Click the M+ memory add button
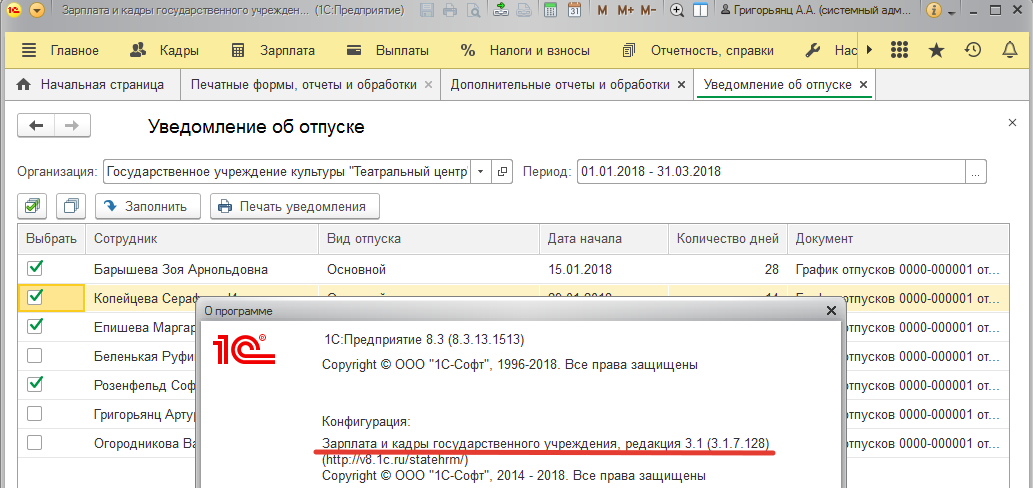The height and width of the screenshot is (488, 1033). [x=626, y=11]
